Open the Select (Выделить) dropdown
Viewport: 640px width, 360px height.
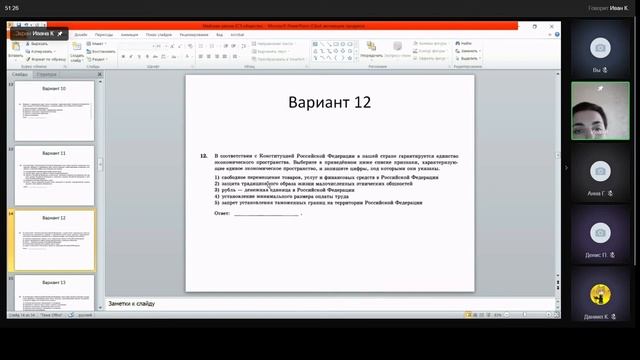point(468,58)
